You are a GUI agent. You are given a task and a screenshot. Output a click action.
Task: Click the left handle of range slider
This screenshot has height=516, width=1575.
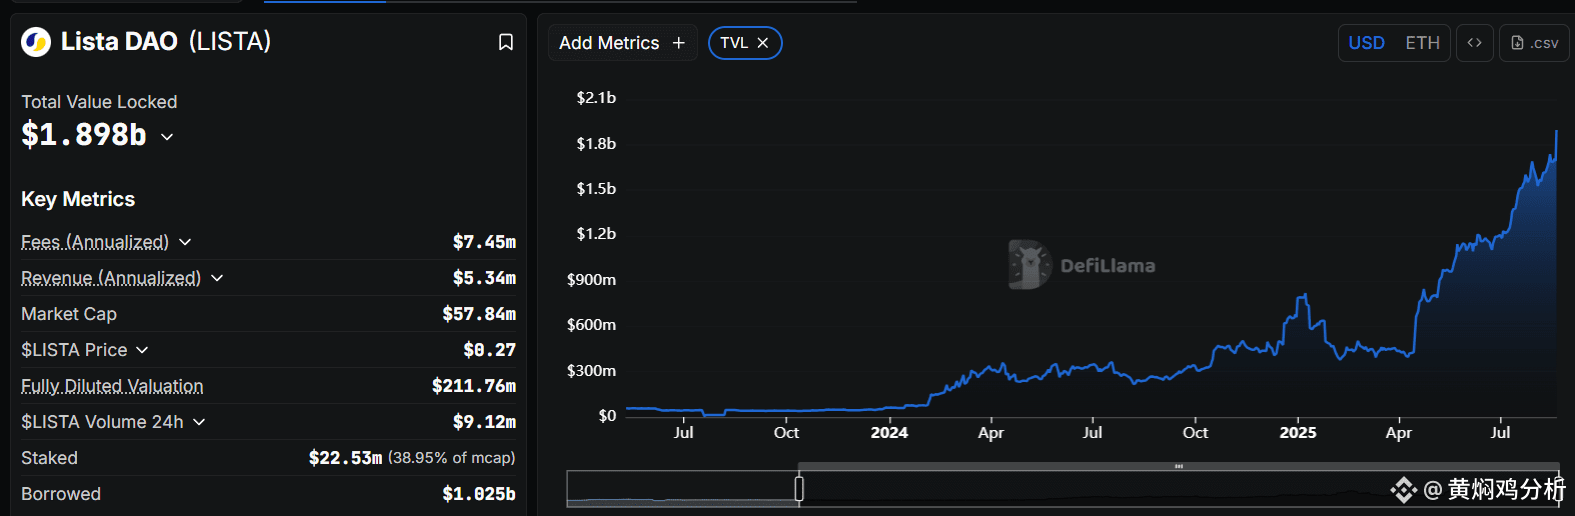click(799, 488)
